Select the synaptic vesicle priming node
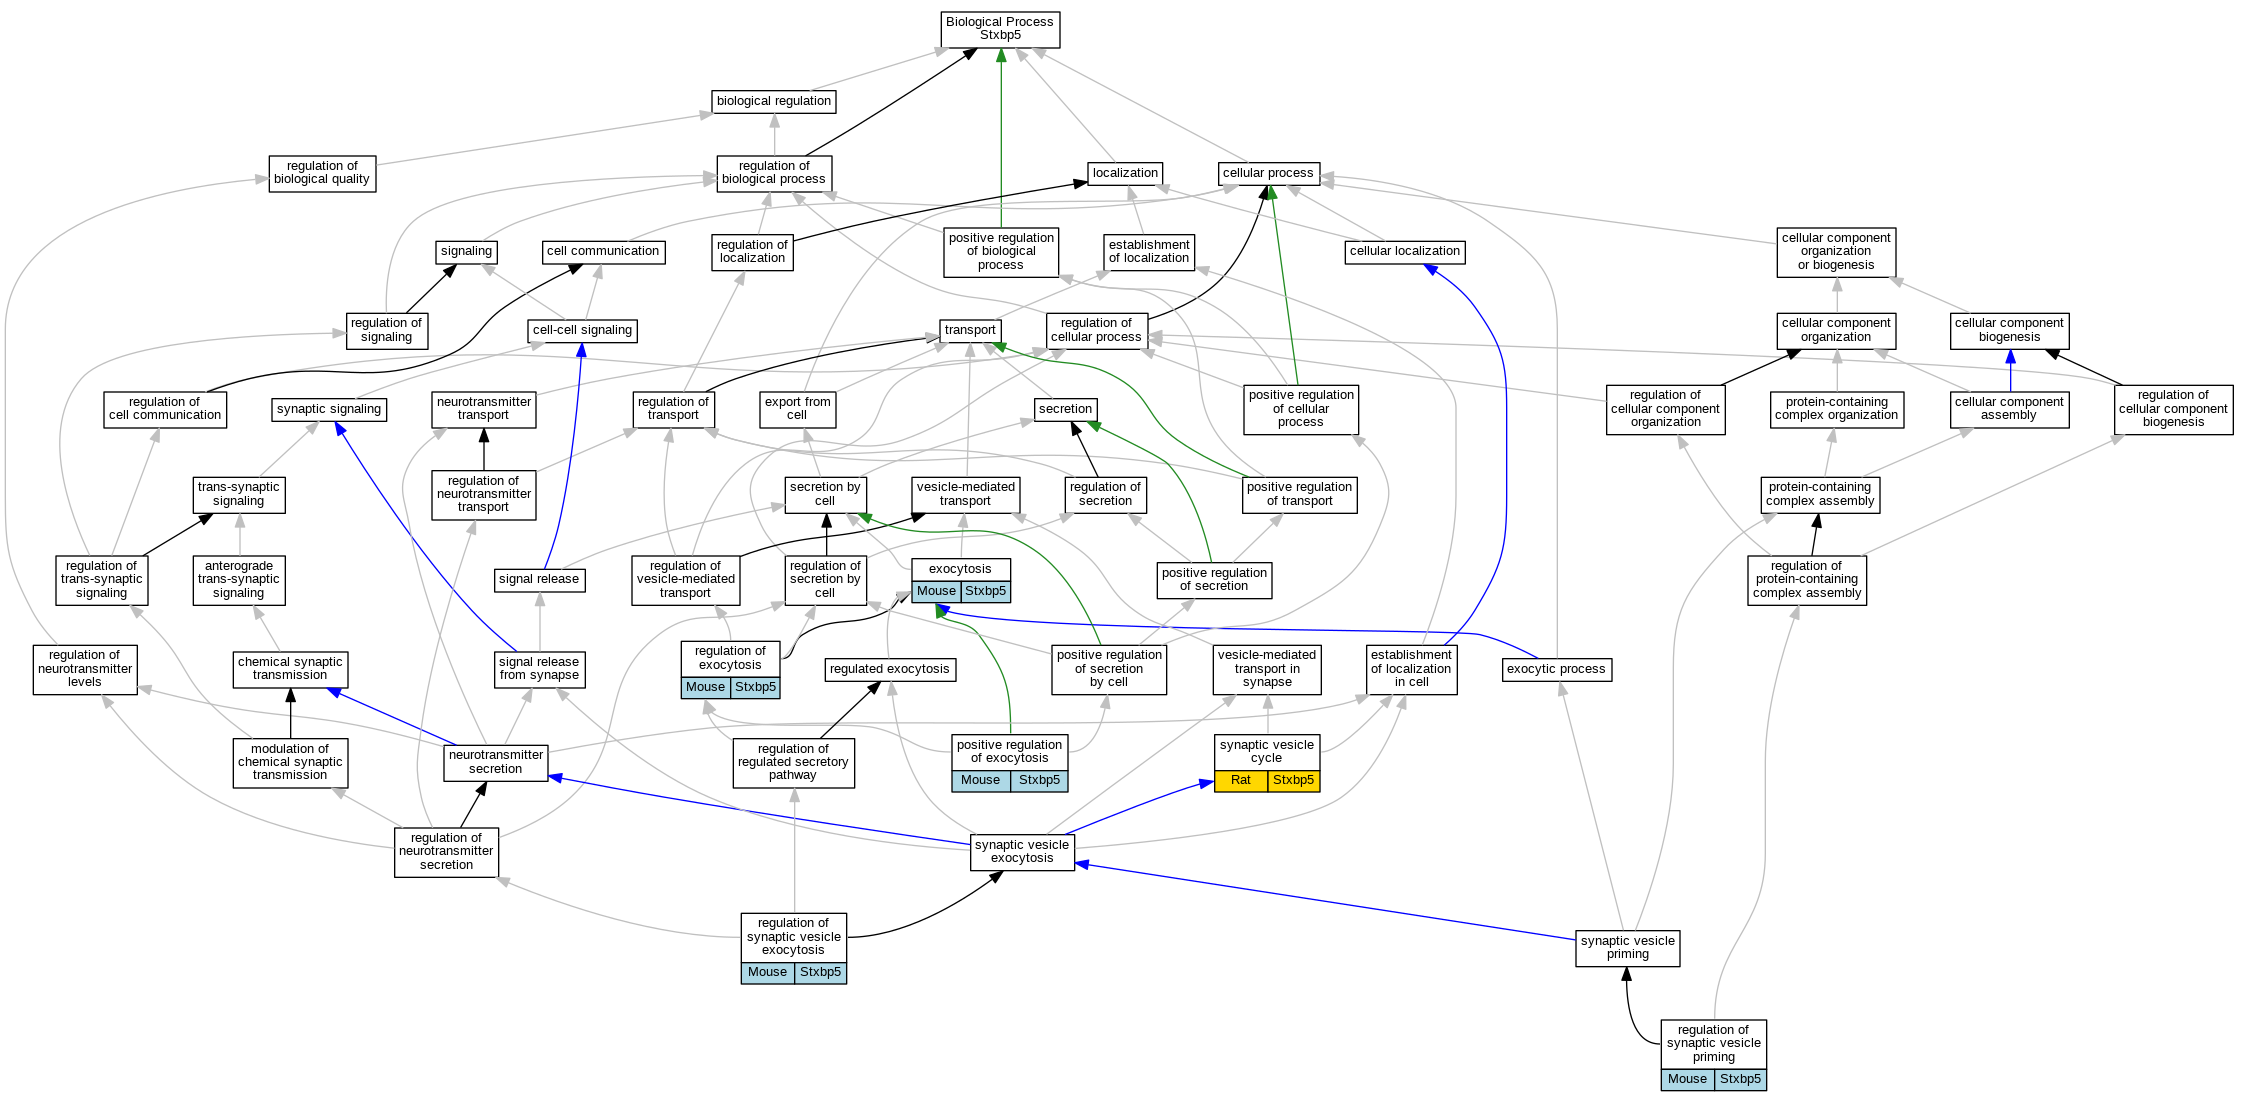This screenshot has height=1101, width=2249. tap(1627, 948)
